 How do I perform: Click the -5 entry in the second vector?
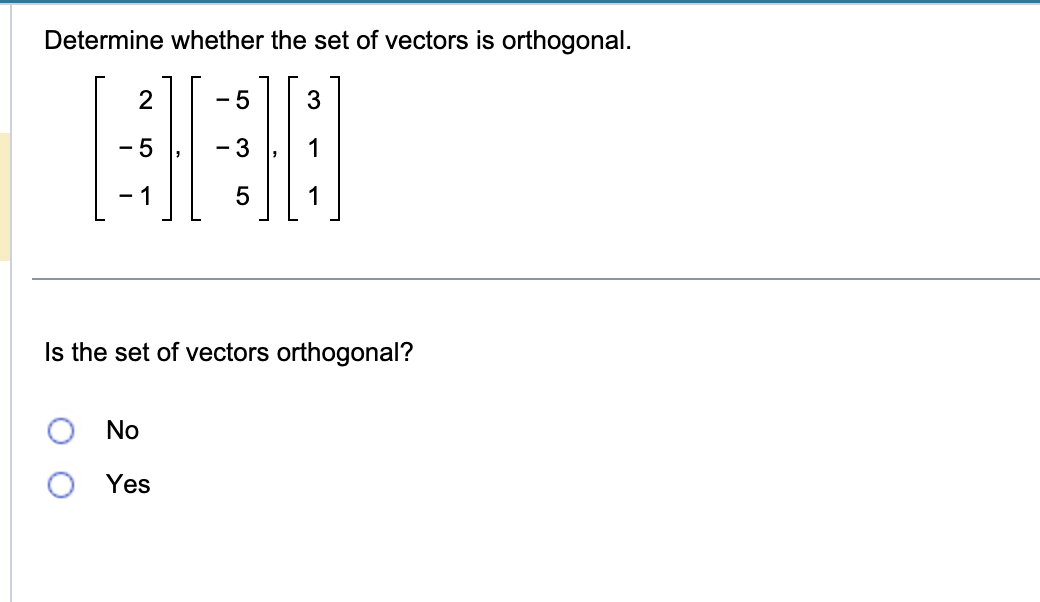click(231, 99)
